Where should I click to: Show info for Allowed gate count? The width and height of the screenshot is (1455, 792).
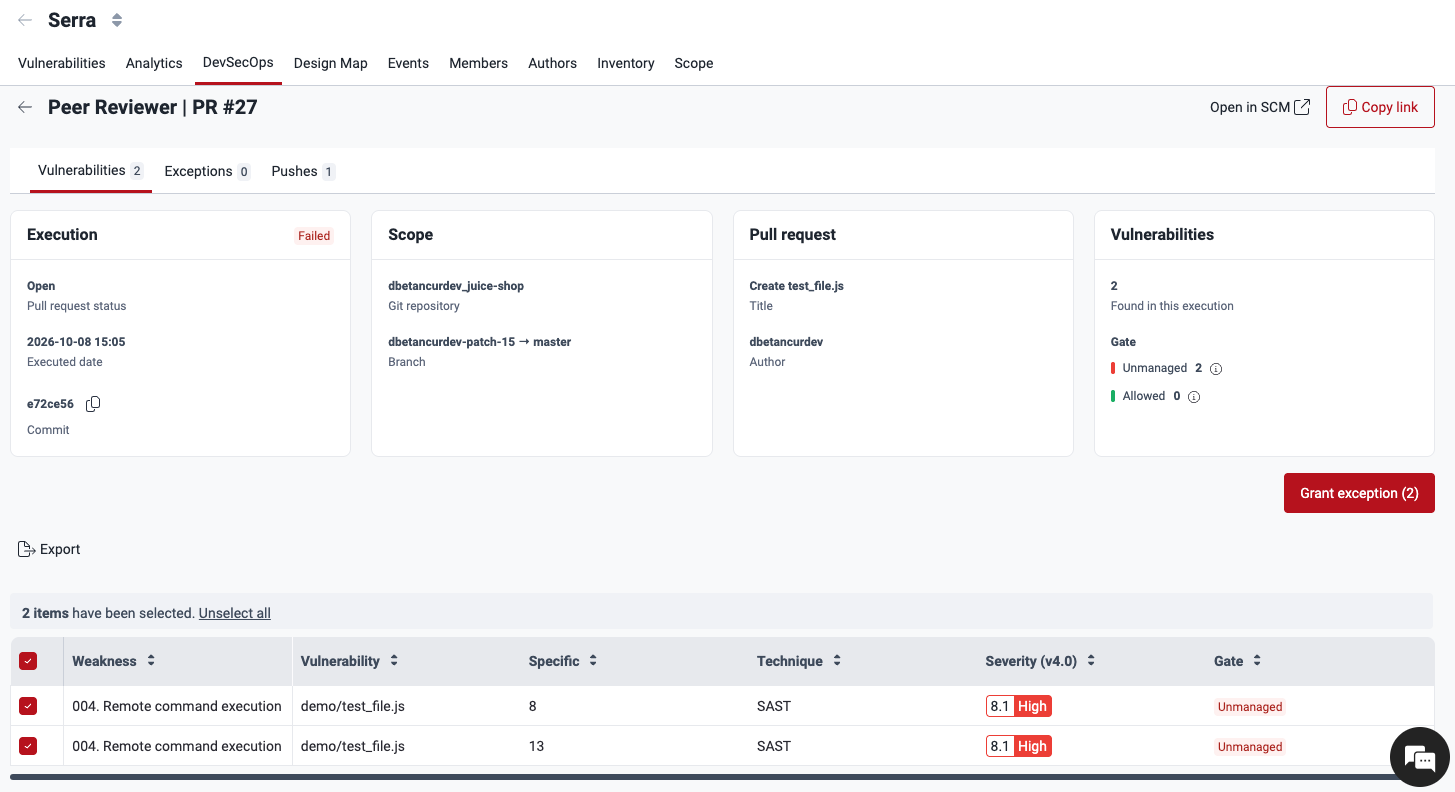tap(1194, 396)
